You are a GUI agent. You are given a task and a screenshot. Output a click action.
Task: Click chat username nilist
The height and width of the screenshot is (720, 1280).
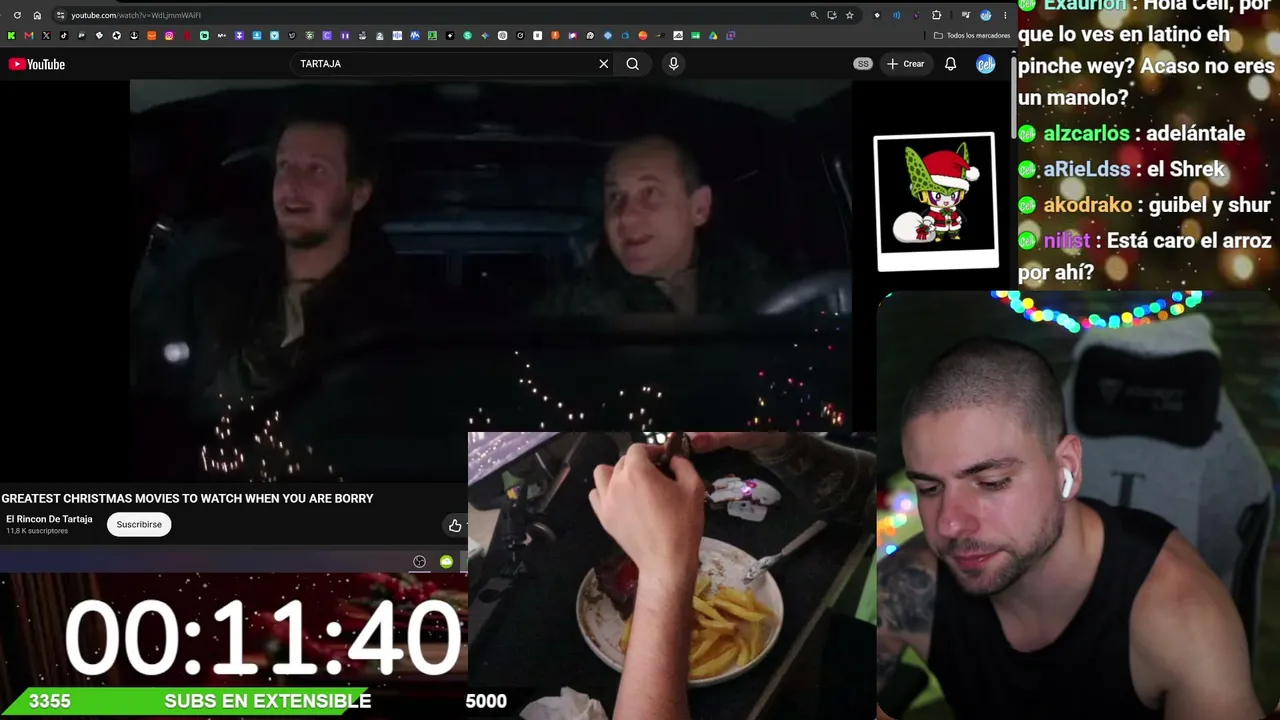1067,240
